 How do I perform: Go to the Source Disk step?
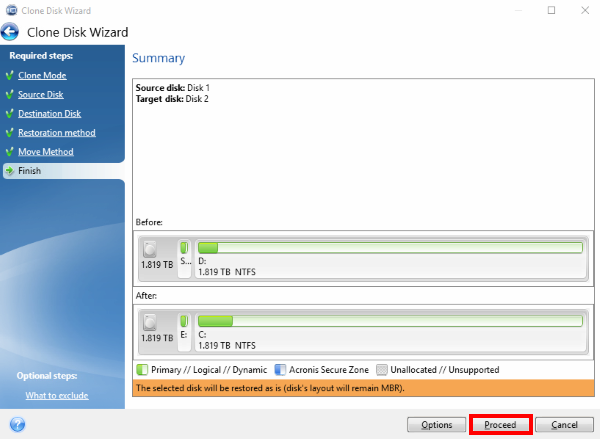pyautogui.click(x=40, y=94)
